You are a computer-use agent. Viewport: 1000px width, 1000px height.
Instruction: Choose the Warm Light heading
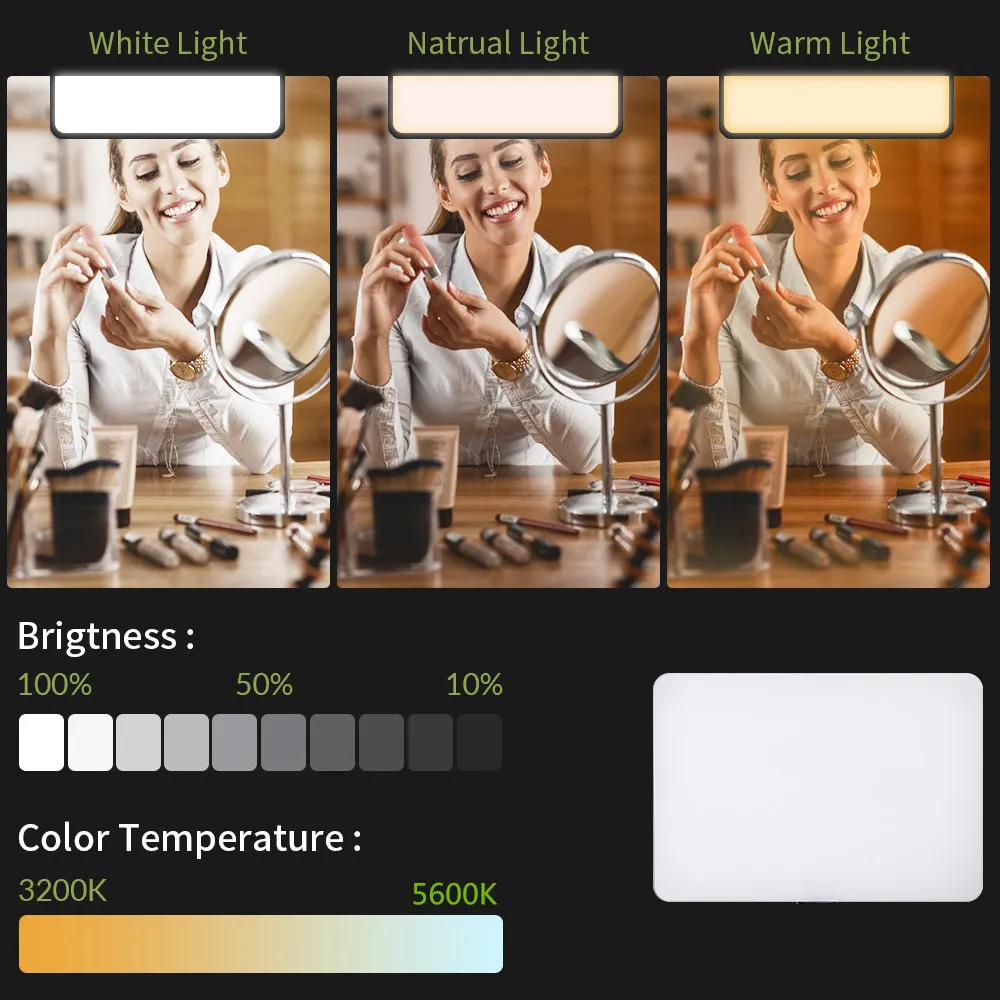coord(829,44)
